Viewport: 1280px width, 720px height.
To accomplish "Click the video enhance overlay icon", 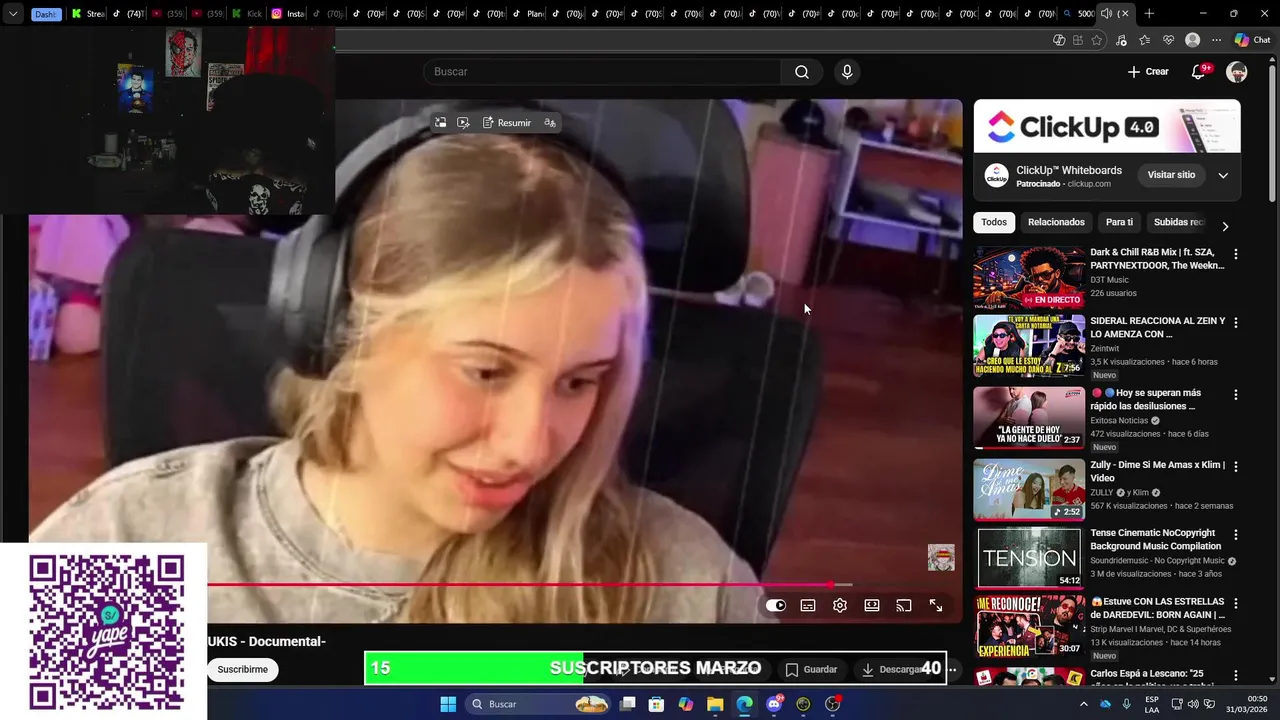I will coord(463,123).
